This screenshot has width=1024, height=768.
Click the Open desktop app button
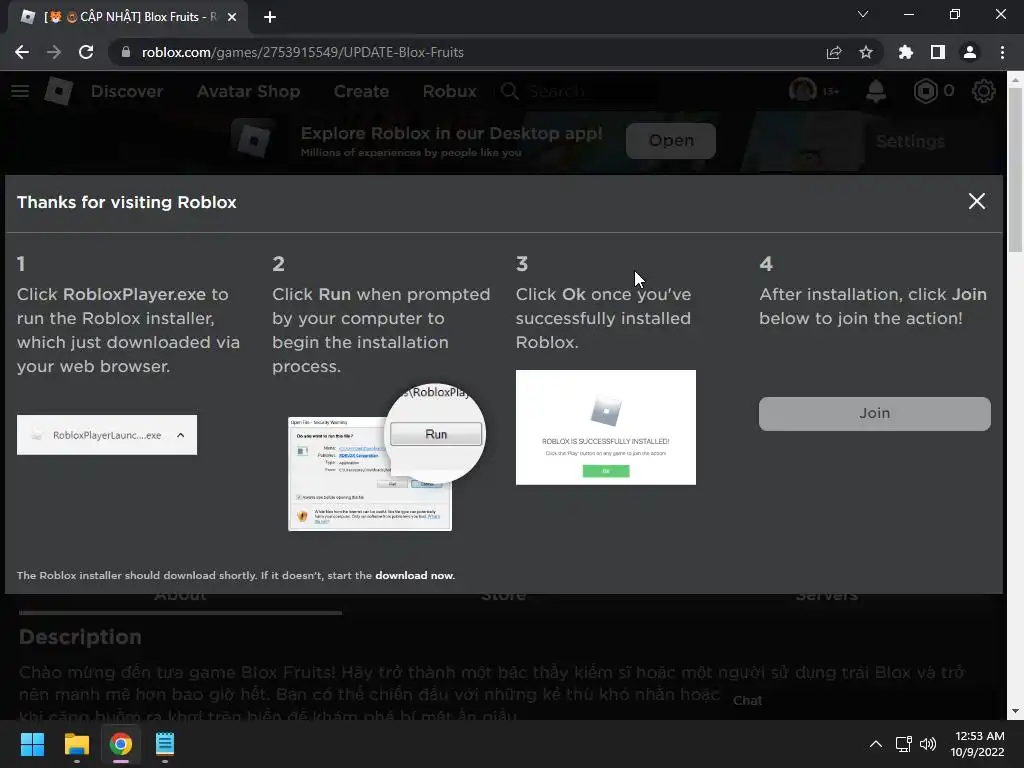(671, 140)
